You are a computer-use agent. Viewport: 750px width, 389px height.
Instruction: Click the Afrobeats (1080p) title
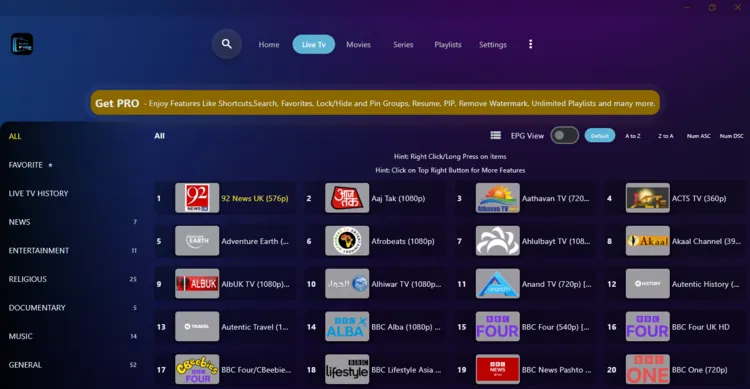point(403,241)
